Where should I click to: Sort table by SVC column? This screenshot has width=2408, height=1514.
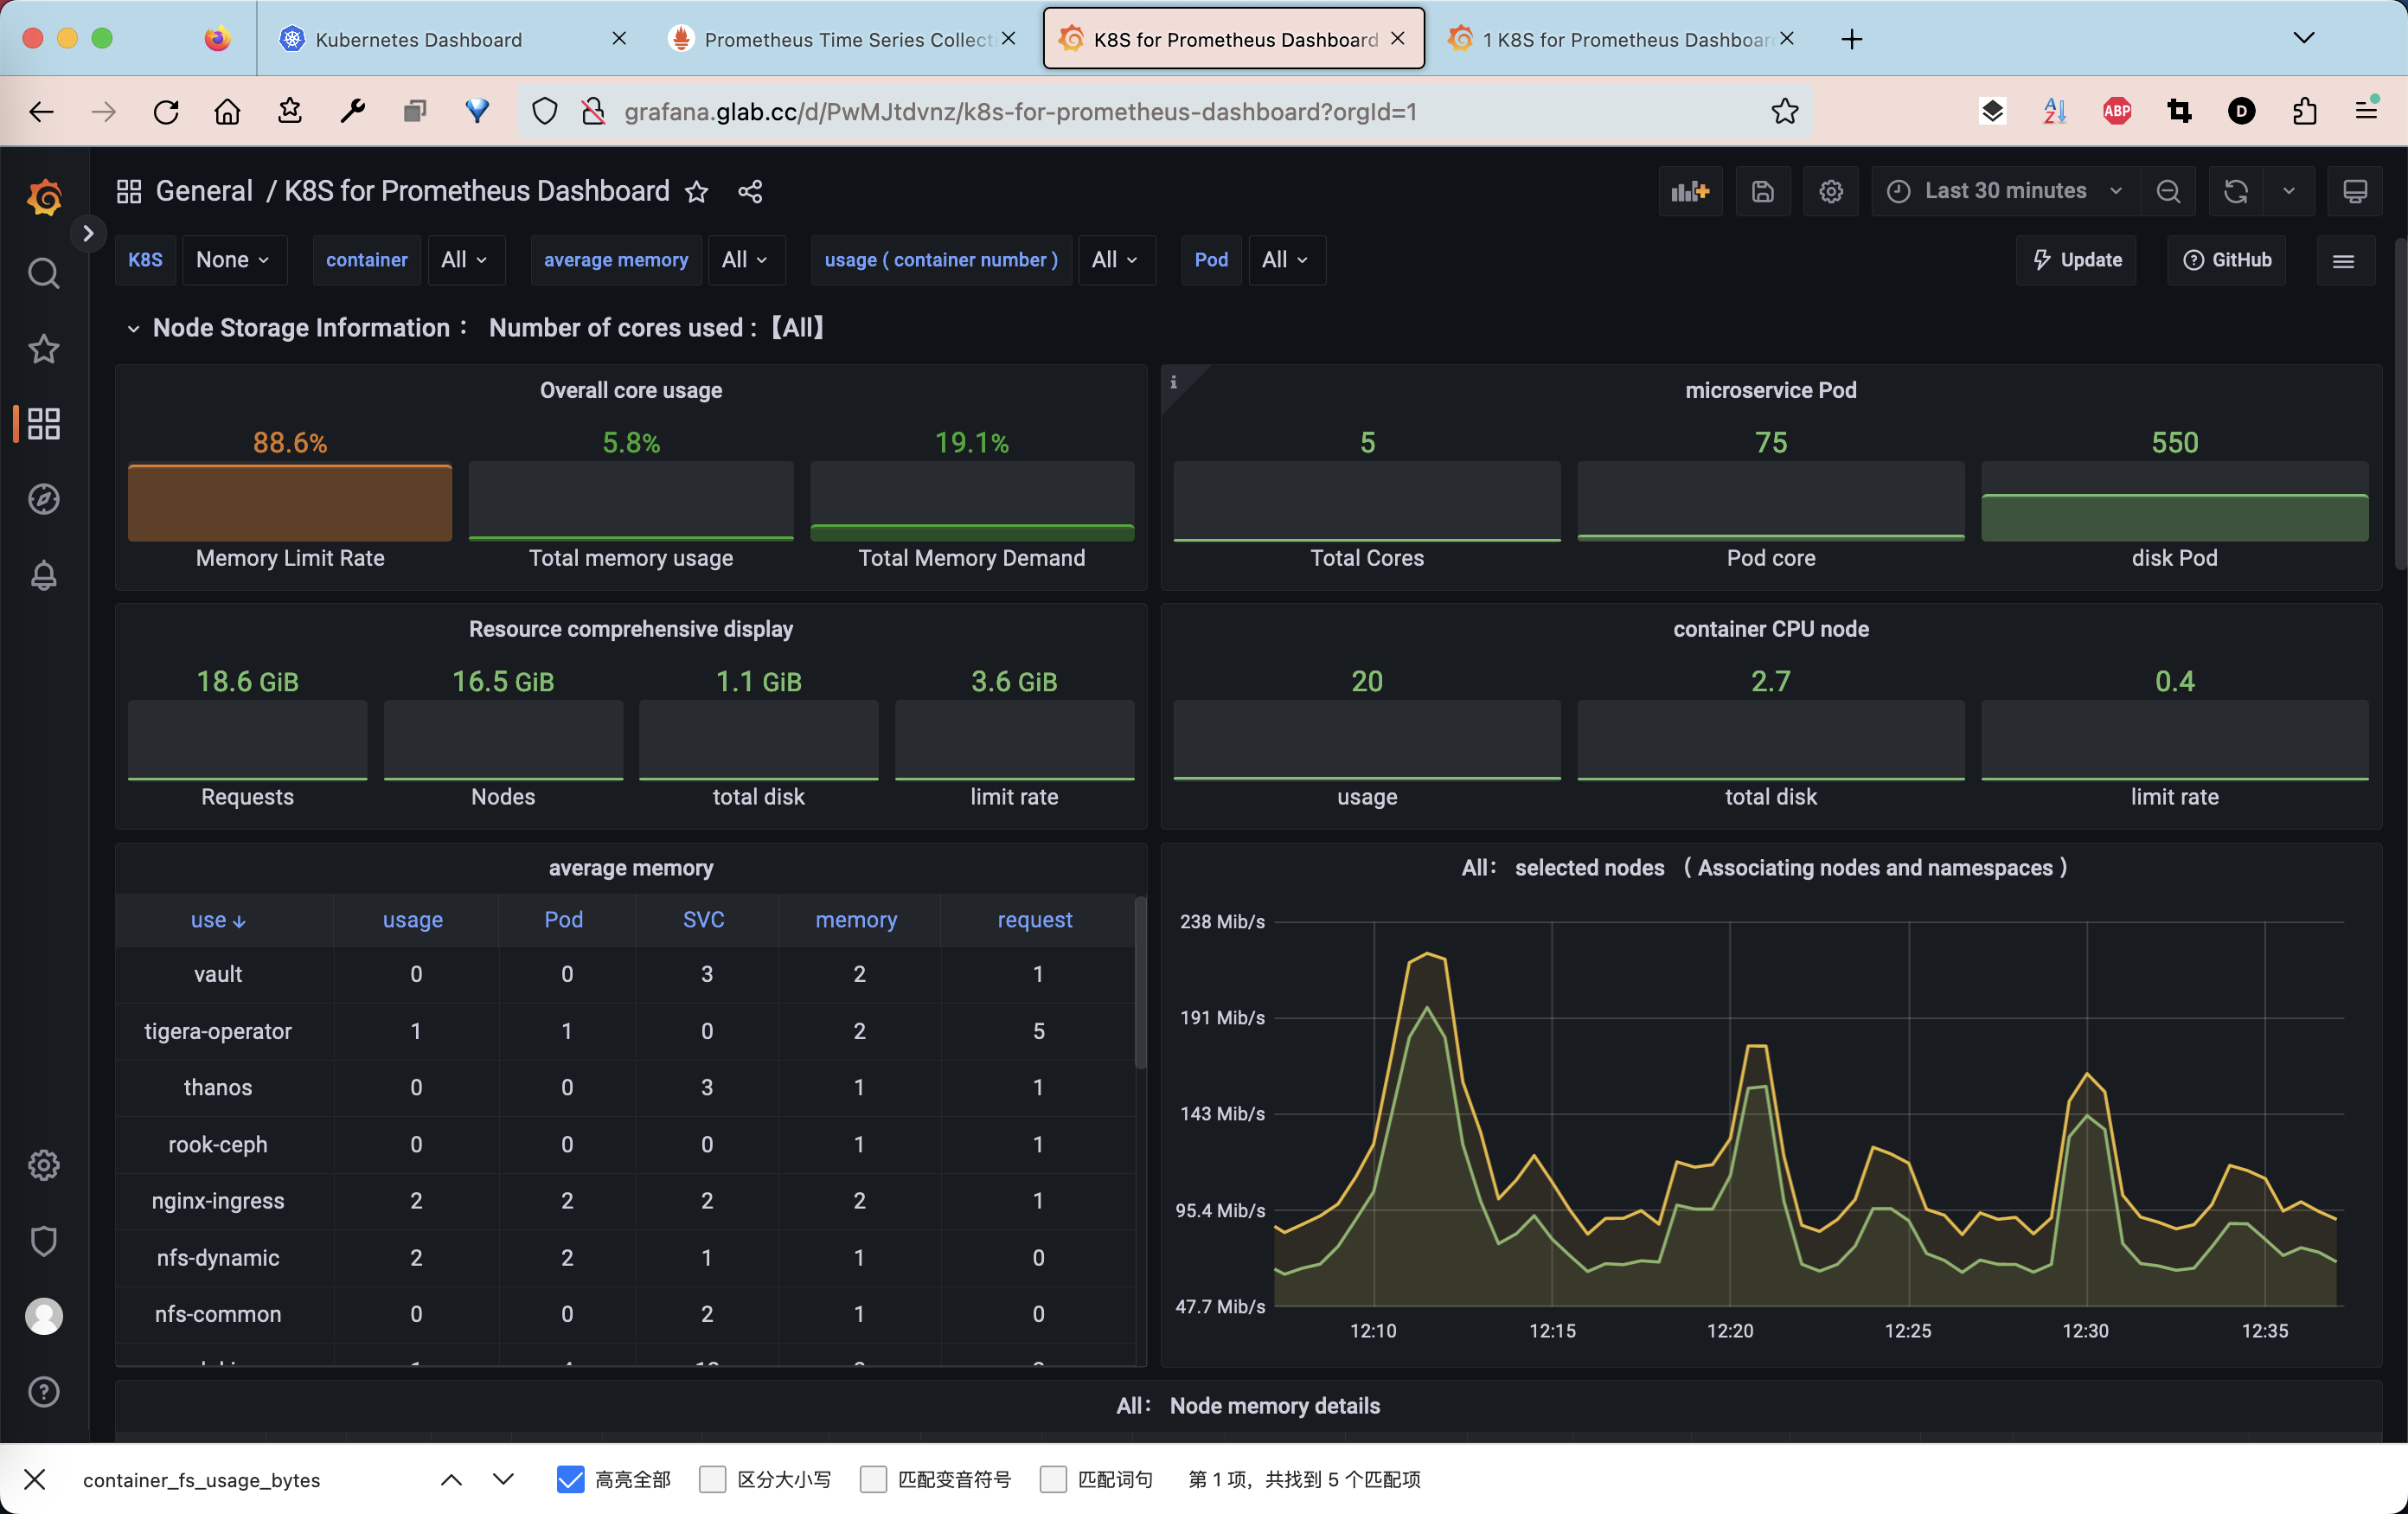pos(704,920)
